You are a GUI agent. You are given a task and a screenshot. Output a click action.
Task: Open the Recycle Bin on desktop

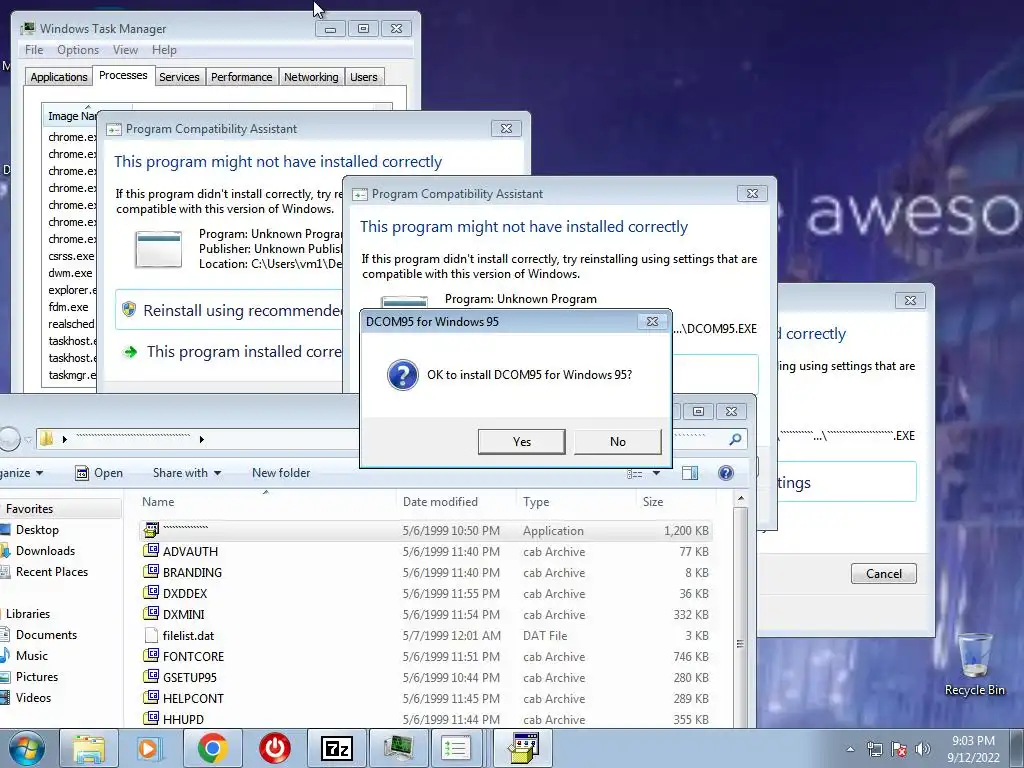point(974,664)
